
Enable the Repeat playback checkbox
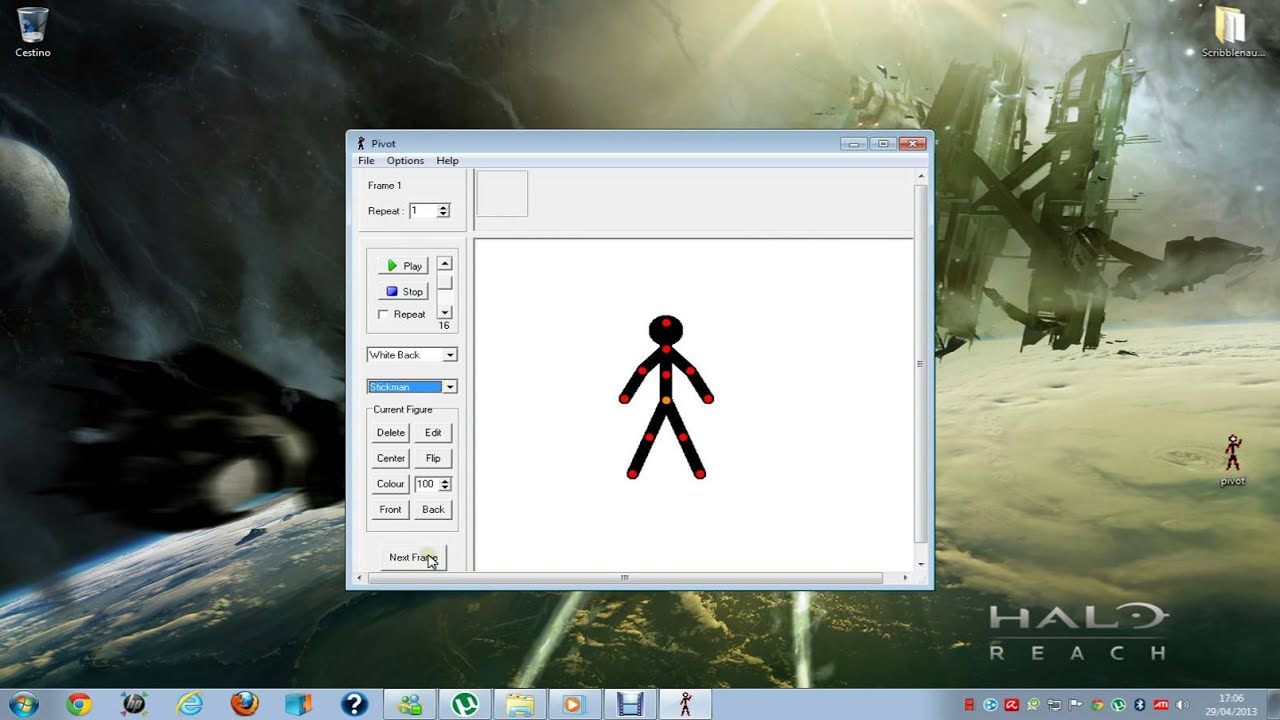coord(383,314)
